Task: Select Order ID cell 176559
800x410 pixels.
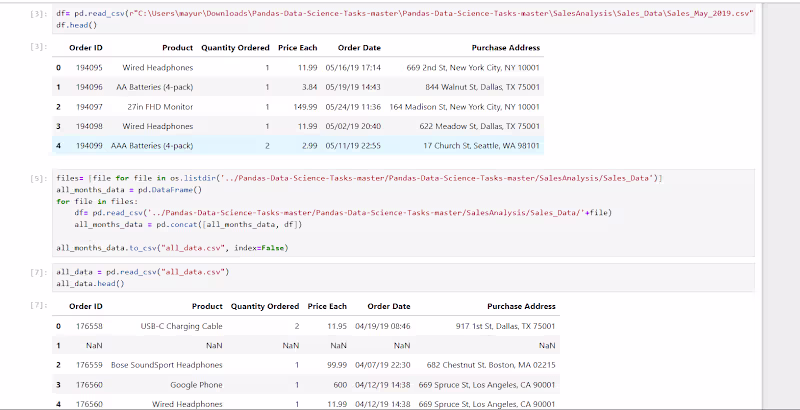Action: 89,365
